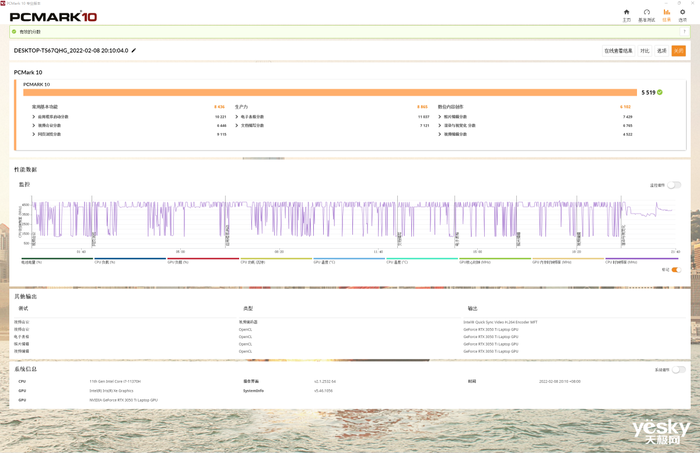Click the Digital Content Creation orange score value

click(625, 107)
